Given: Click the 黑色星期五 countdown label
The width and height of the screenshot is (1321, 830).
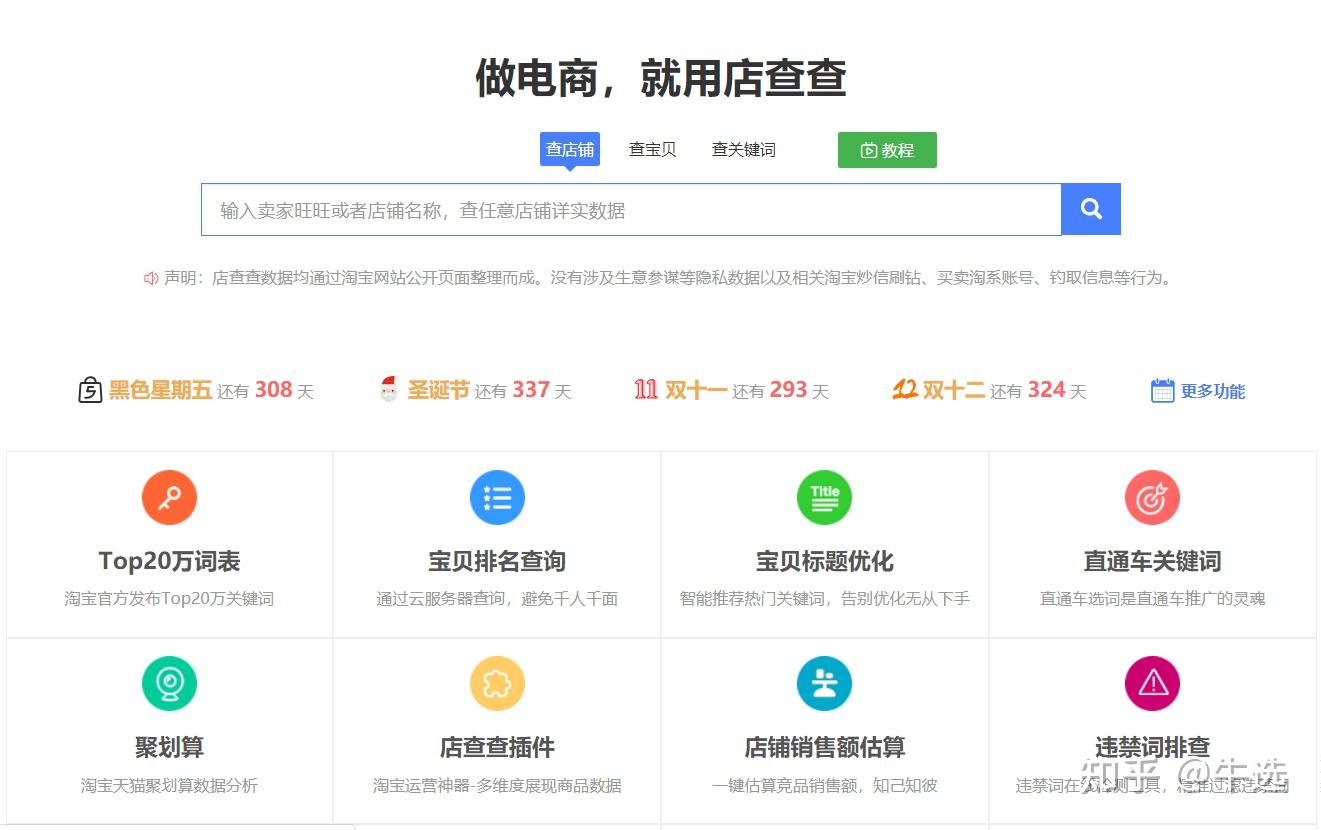Looking at the screenshot, I should (x=160, y=390).
